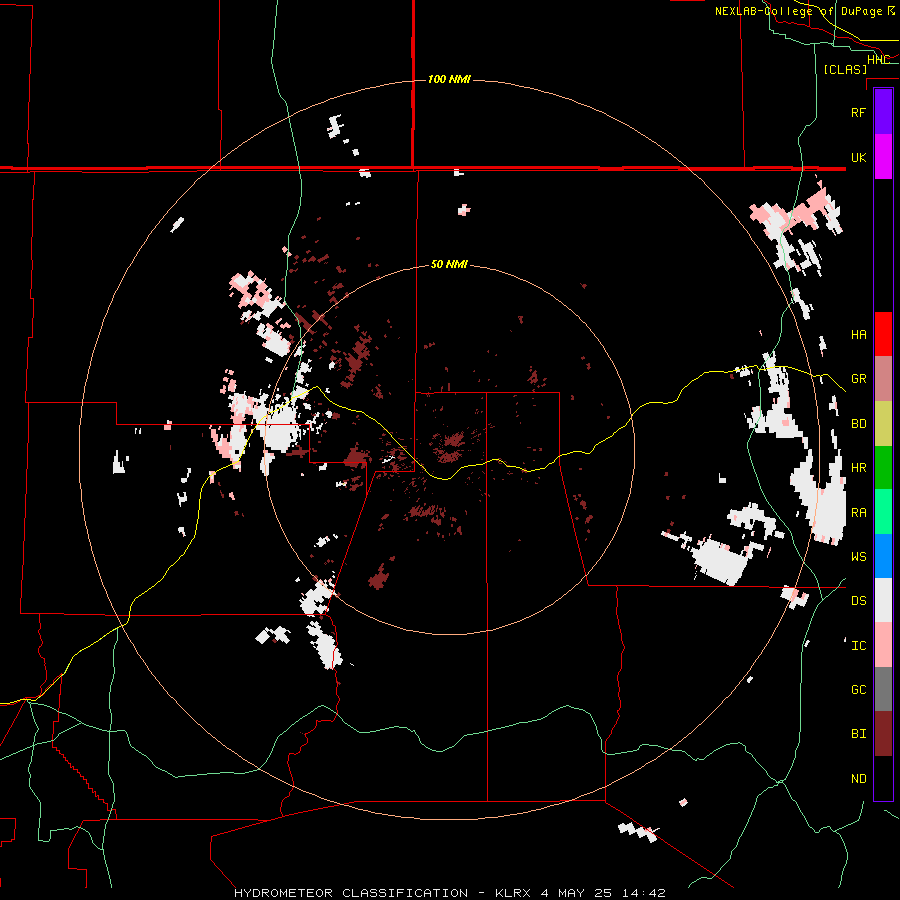The height and width of the screenshot is (900, 900).
Task: Select the IC pink legend swatch
Action: point(883,645)
